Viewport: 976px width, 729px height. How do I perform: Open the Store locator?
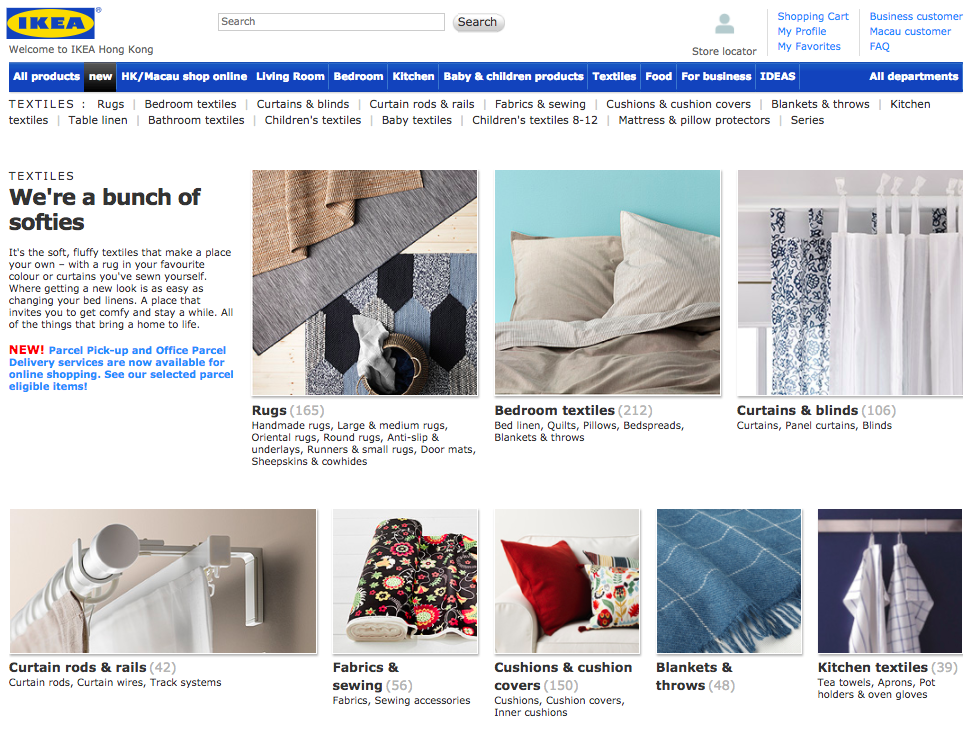[723, 50]
